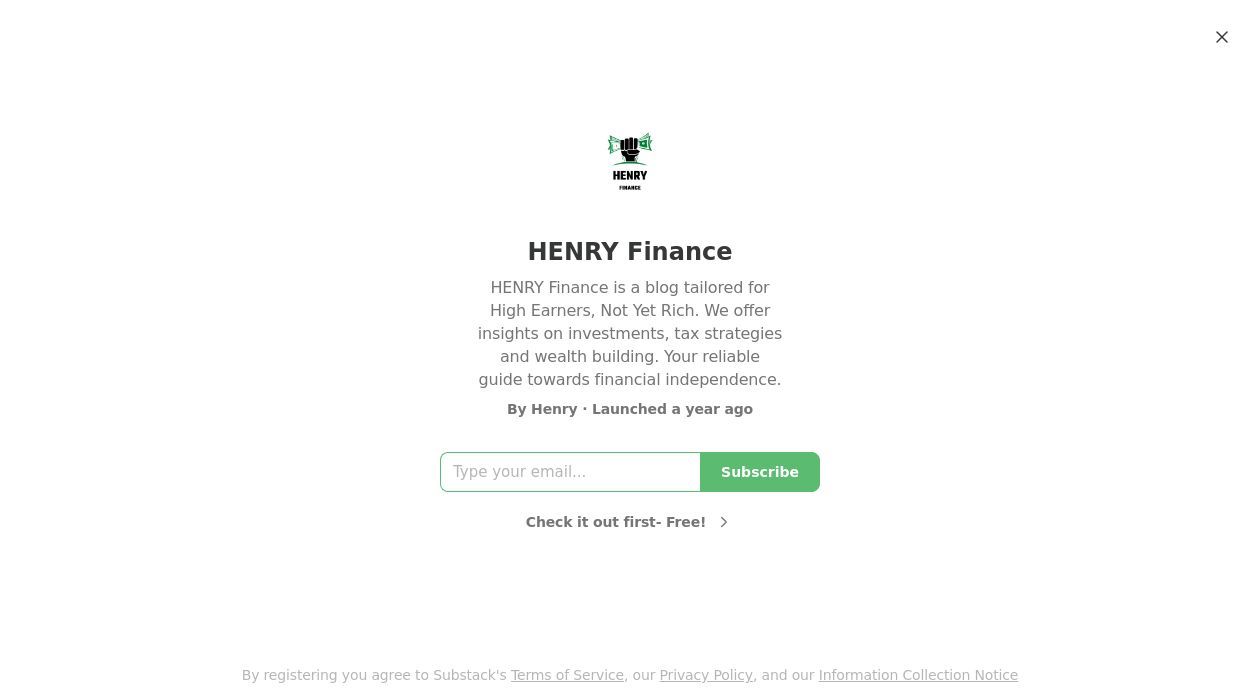Click the HENRY wordmark under the fist logo
This screenshot has height=700, width=1260.
tap(630, 176)
